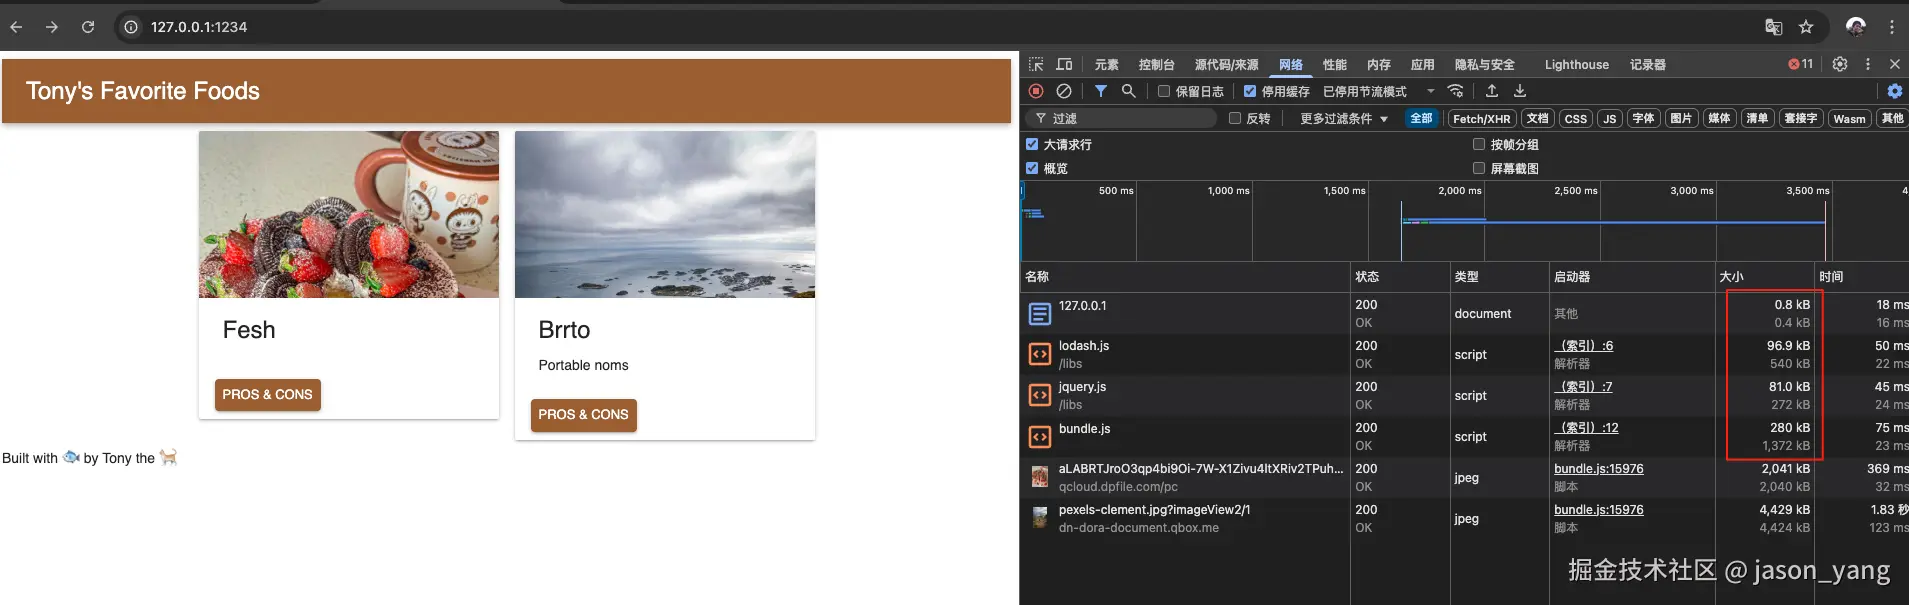Click the script icon next to bundle.js

coord(1040,437)
